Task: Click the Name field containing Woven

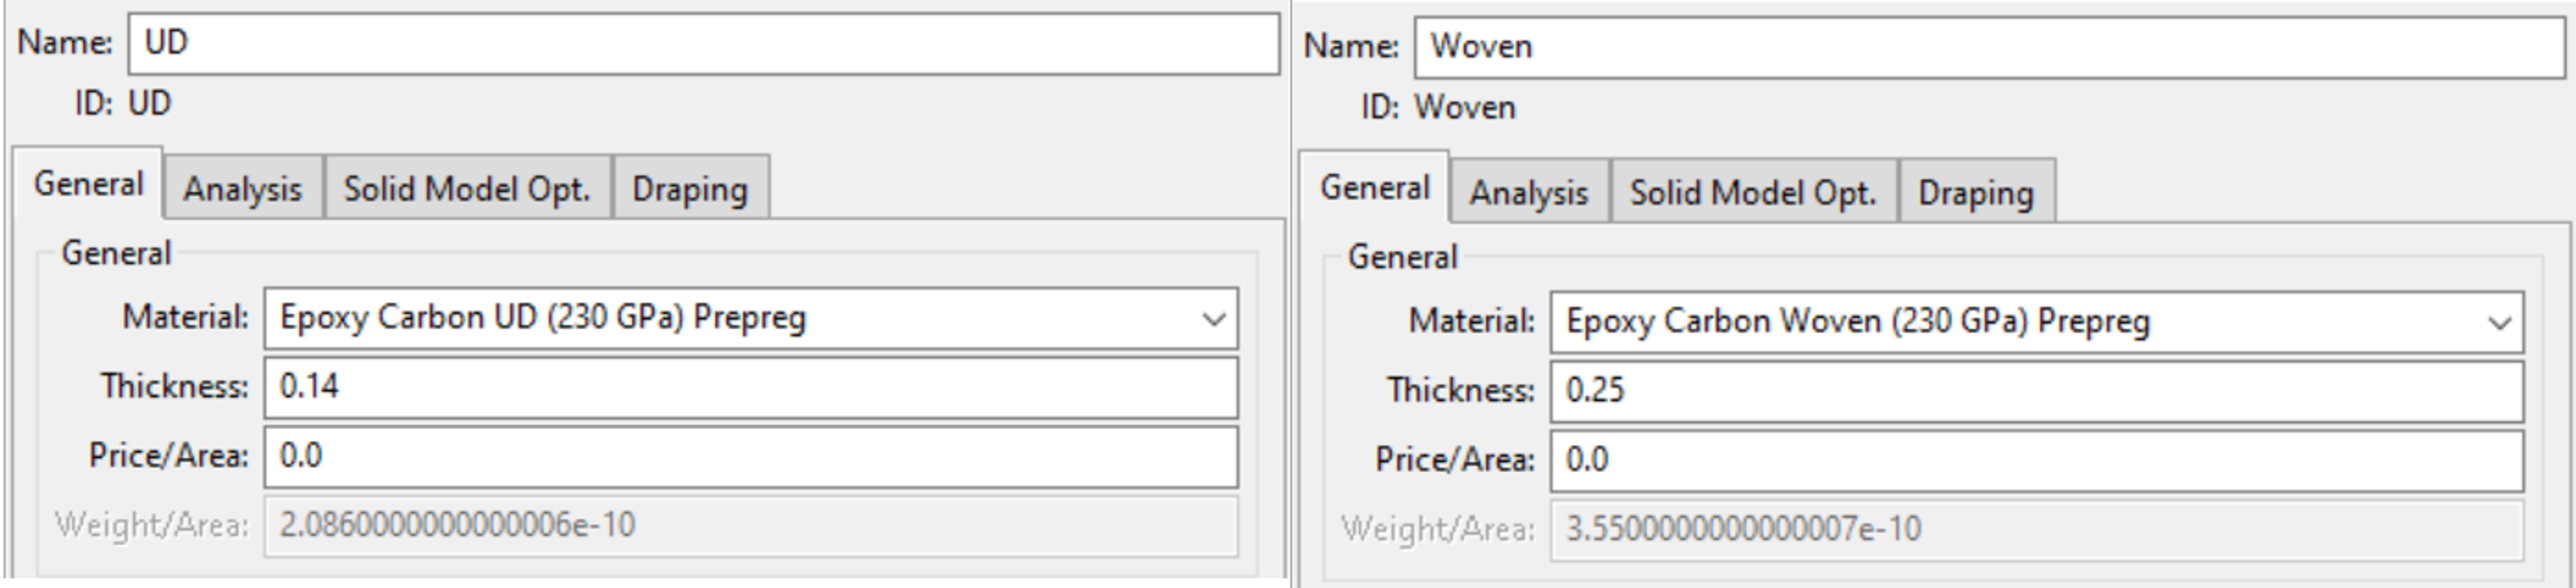Action: (1988, 47)
